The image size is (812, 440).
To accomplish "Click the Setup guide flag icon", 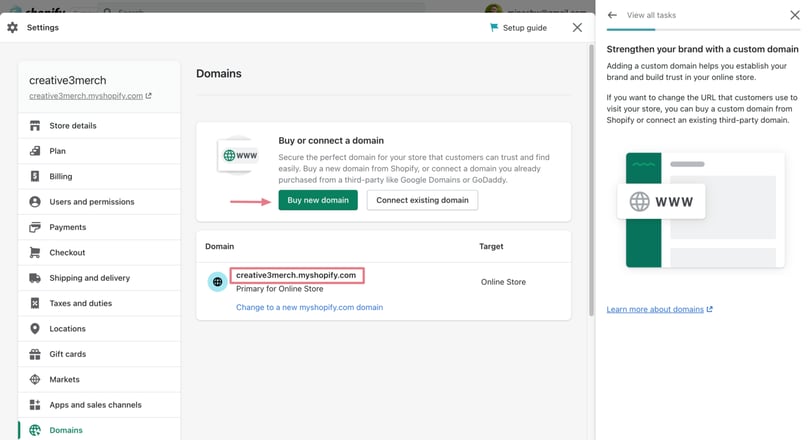I will pos(494,27).
